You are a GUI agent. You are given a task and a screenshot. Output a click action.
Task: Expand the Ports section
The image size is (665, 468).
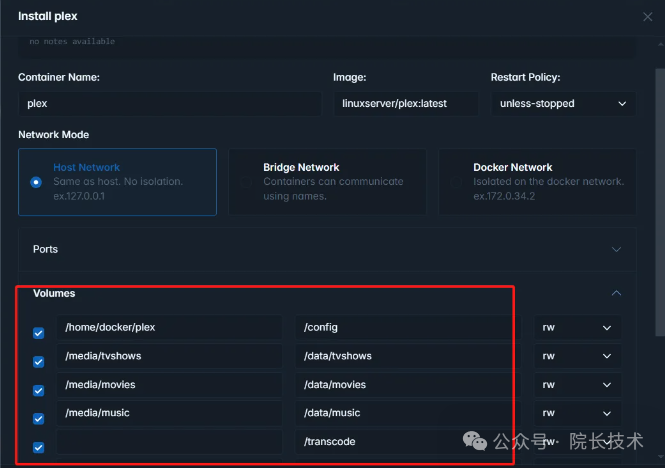(x=616, y=249)
